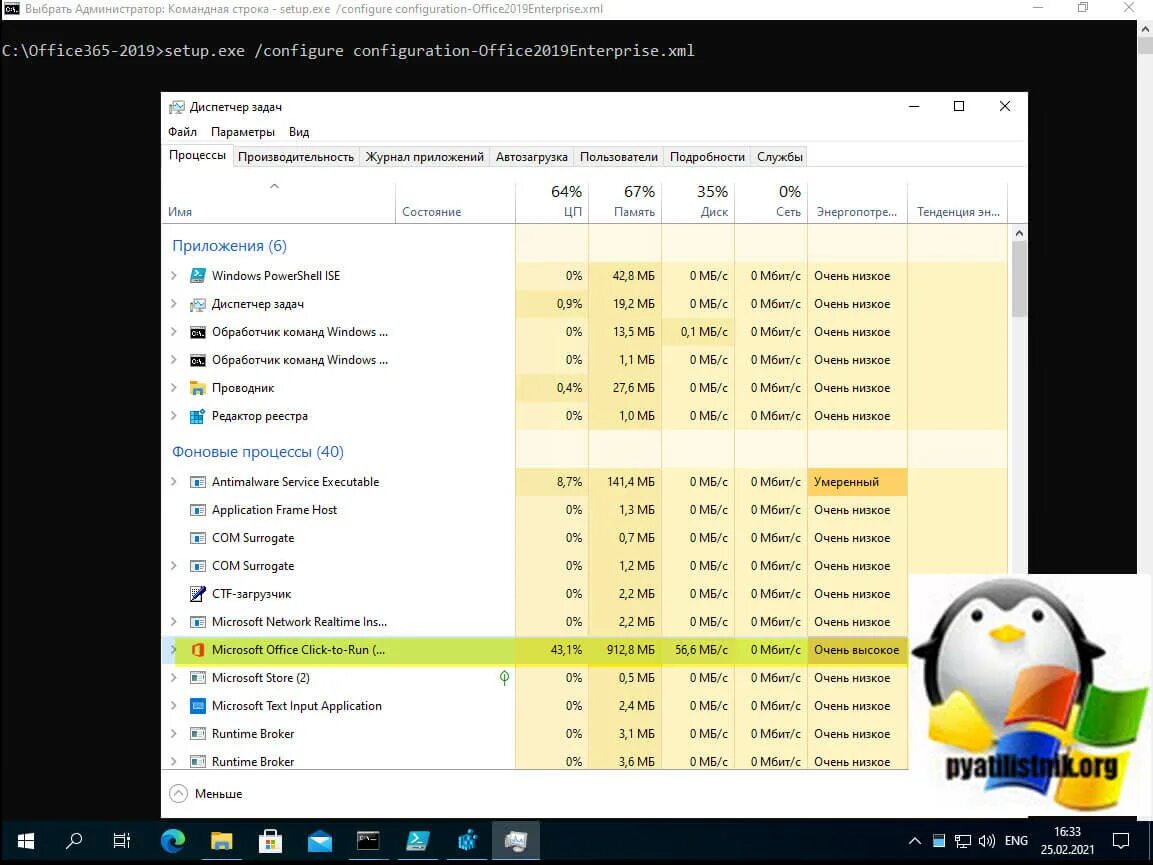Click Меньше to collapse details
Screen dimensions: 1153x865
click(206, 794)
